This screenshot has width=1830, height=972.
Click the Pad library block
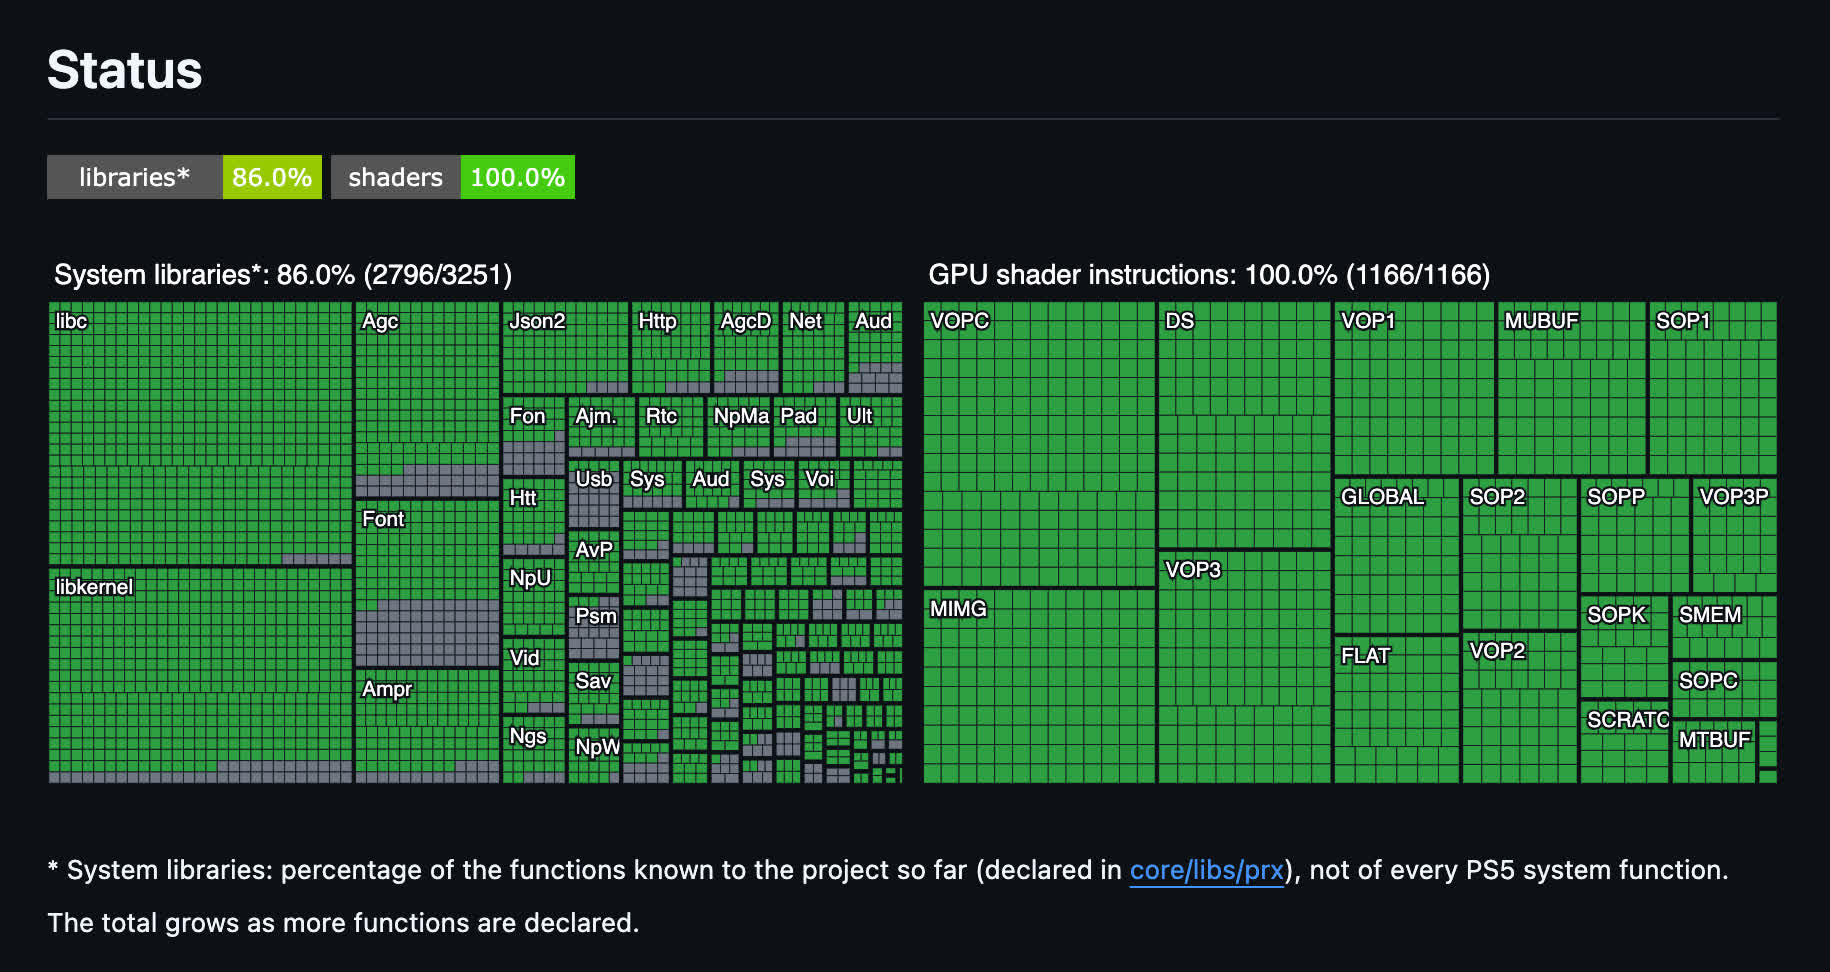click(x=805, y=427)
